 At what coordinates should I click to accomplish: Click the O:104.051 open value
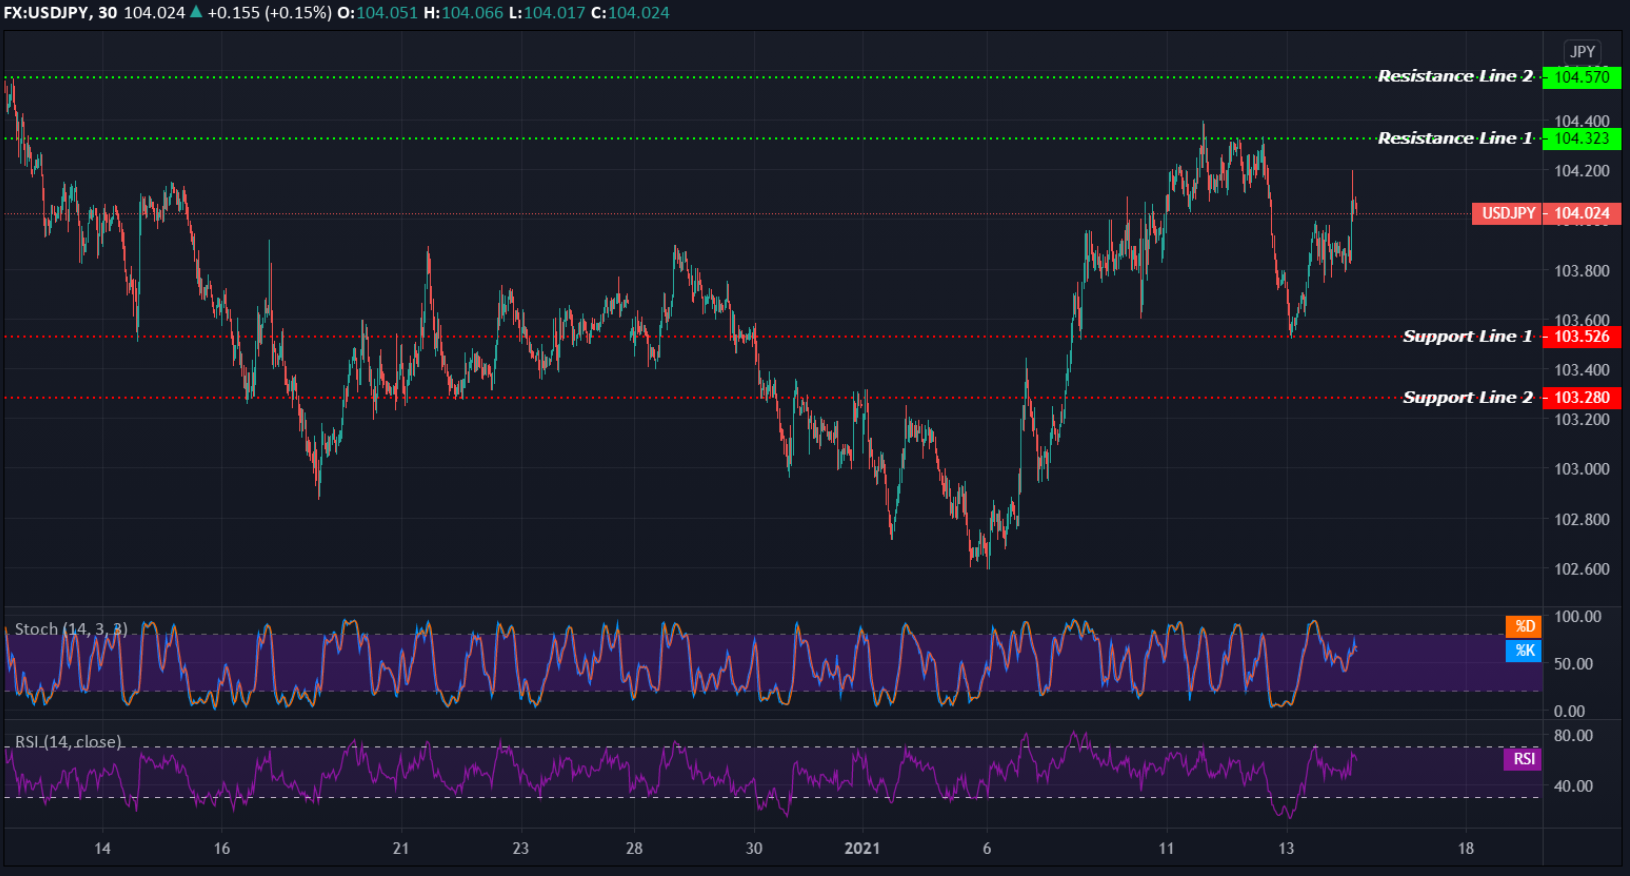coord(377,13)
